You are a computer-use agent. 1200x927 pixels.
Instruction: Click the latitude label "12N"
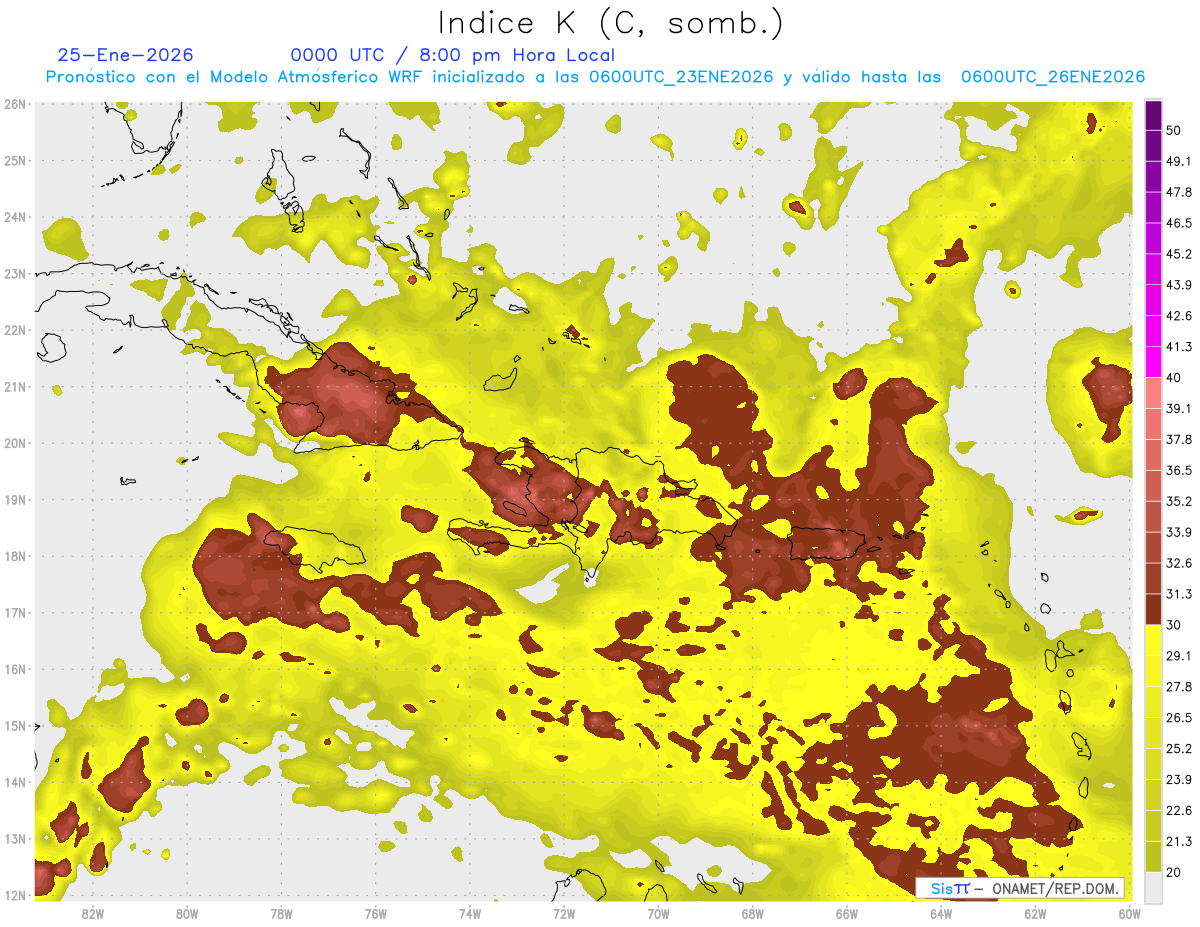(x=15, y=895)
